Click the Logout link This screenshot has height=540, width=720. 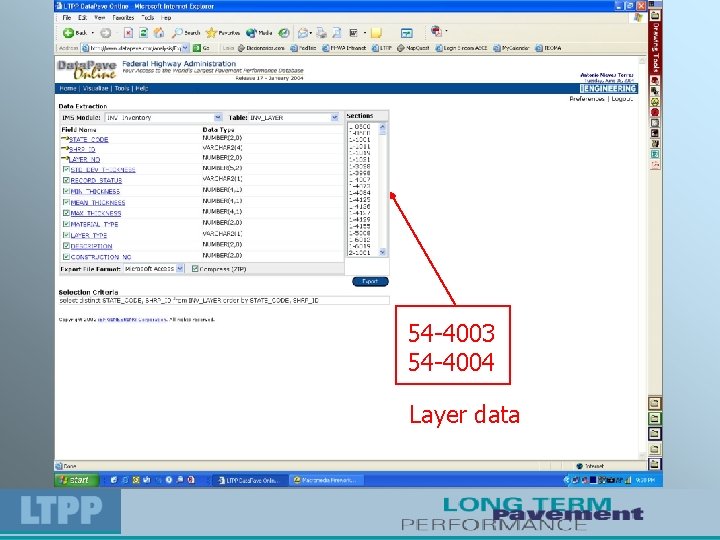pyautogui.click(x=622, y=99)
